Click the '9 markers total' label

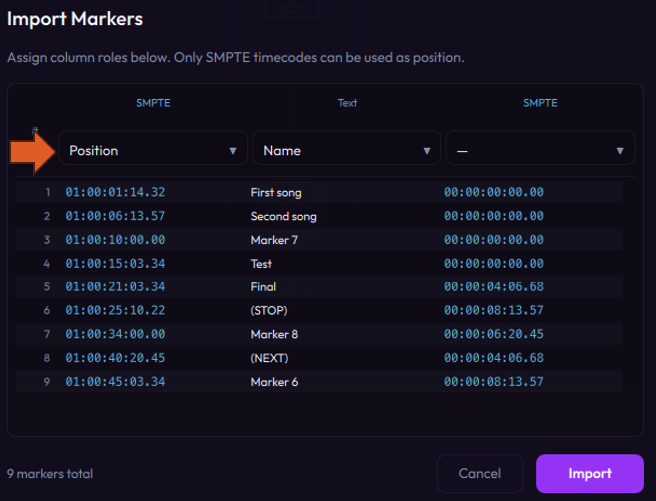(x=50, y=474)
